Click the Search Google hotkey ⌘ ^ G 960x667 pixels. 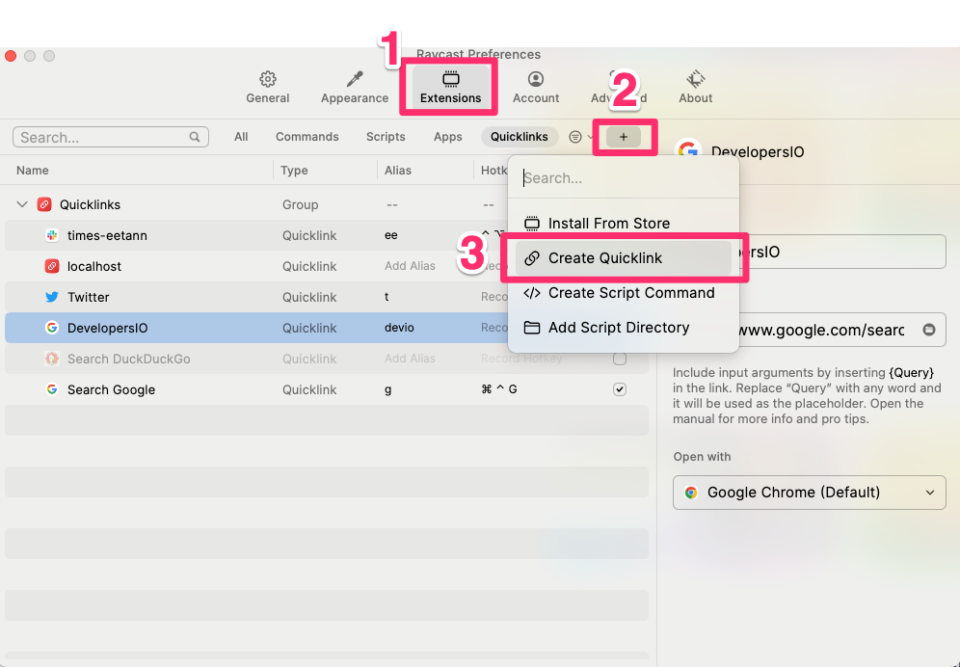coord(499,390)
